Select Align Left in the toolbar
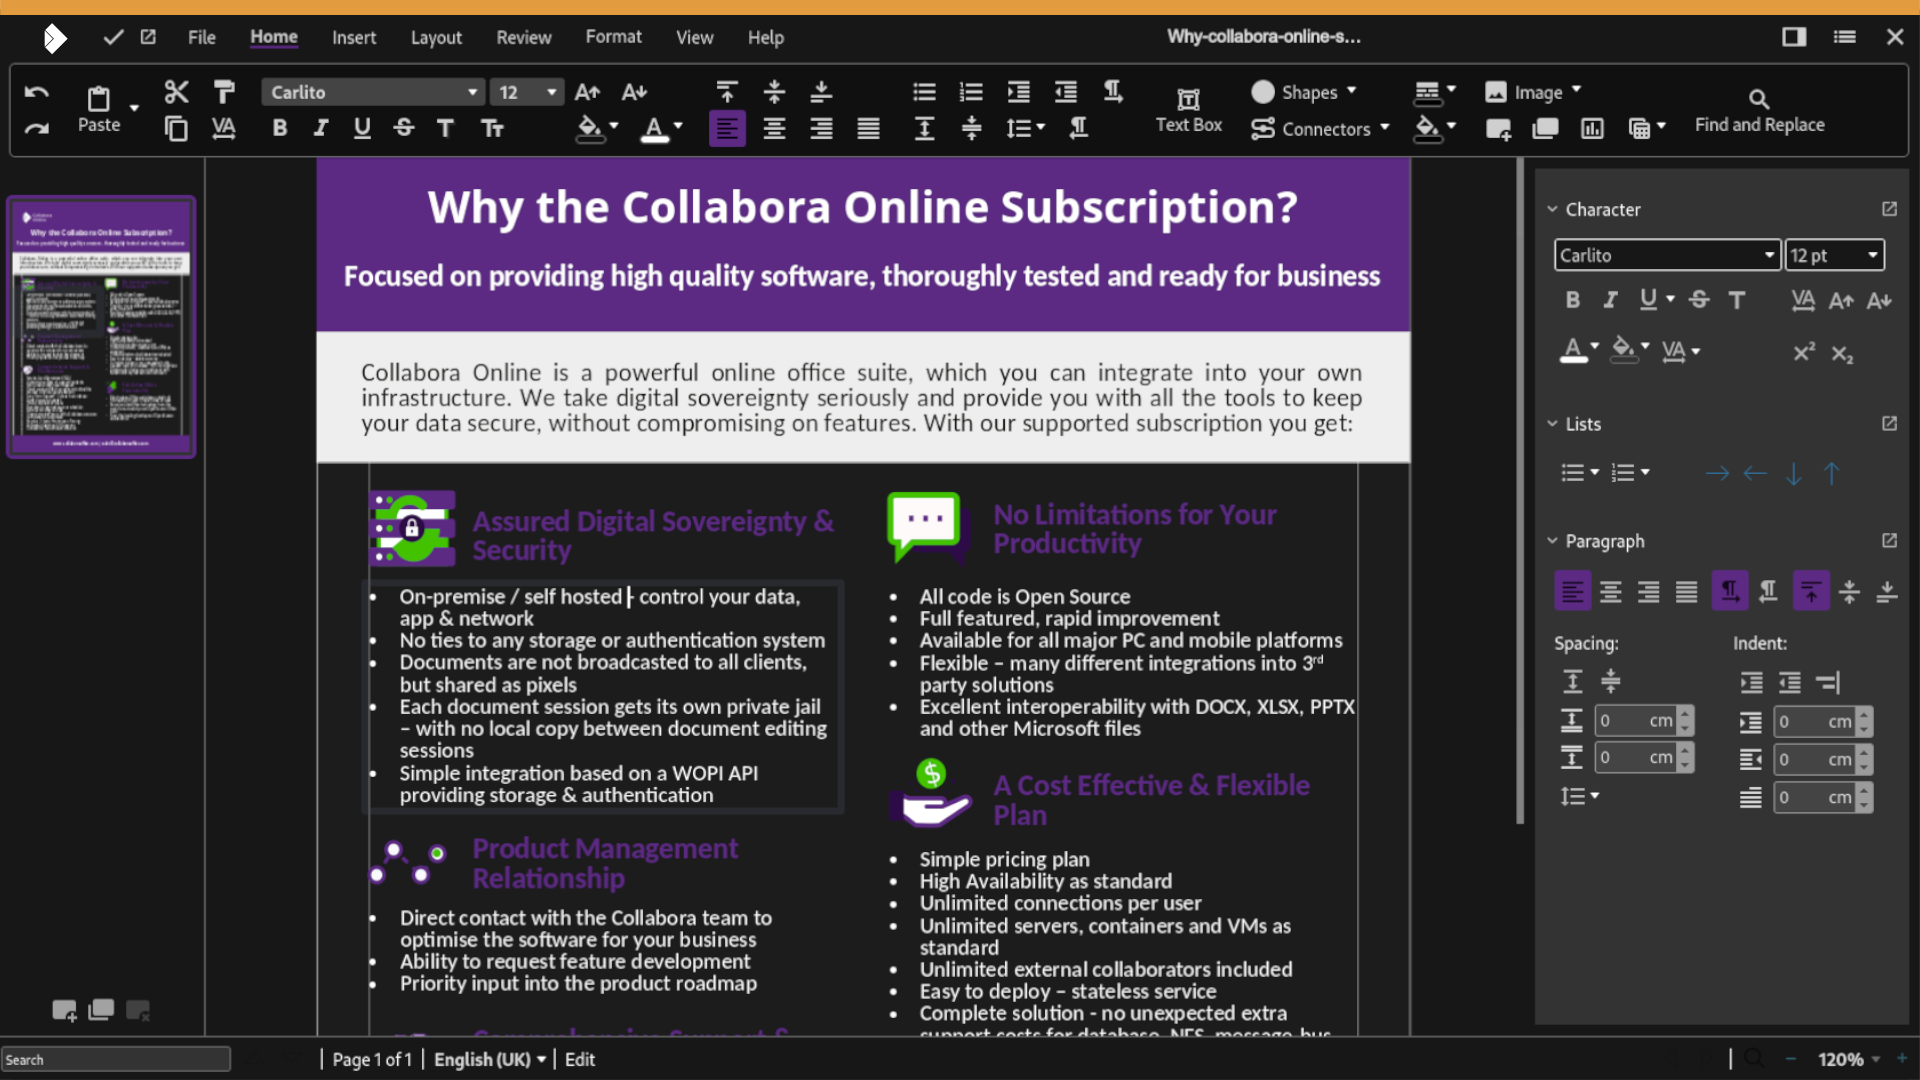Screen dimensions: 1920x1080 727,129
